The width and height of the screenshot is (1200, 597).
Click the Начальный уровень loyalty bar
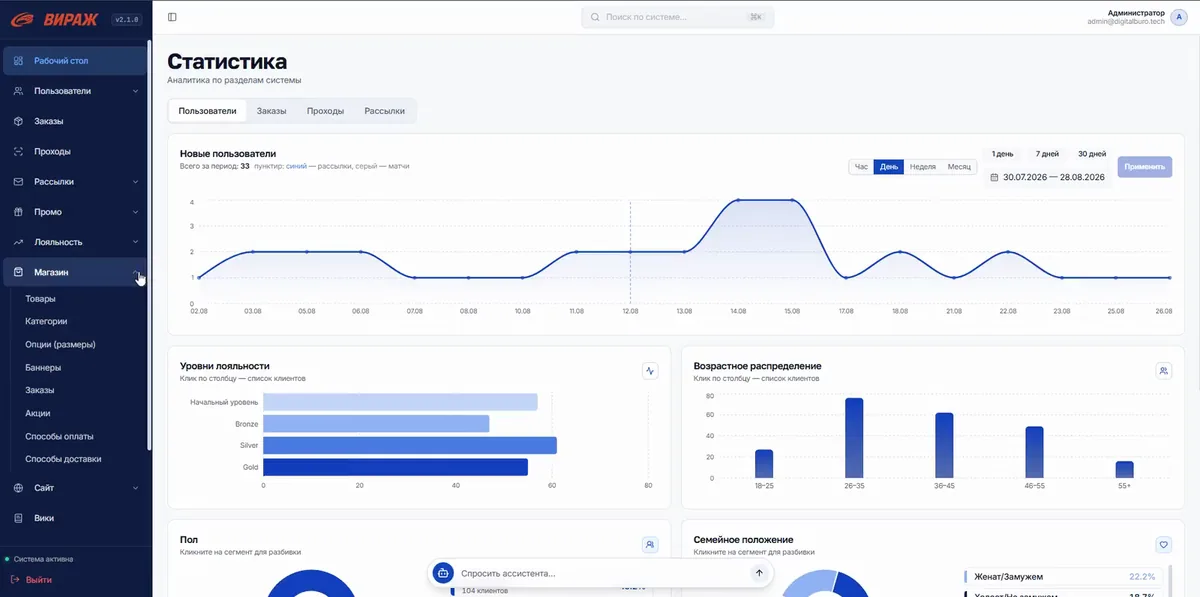(400, 402)
